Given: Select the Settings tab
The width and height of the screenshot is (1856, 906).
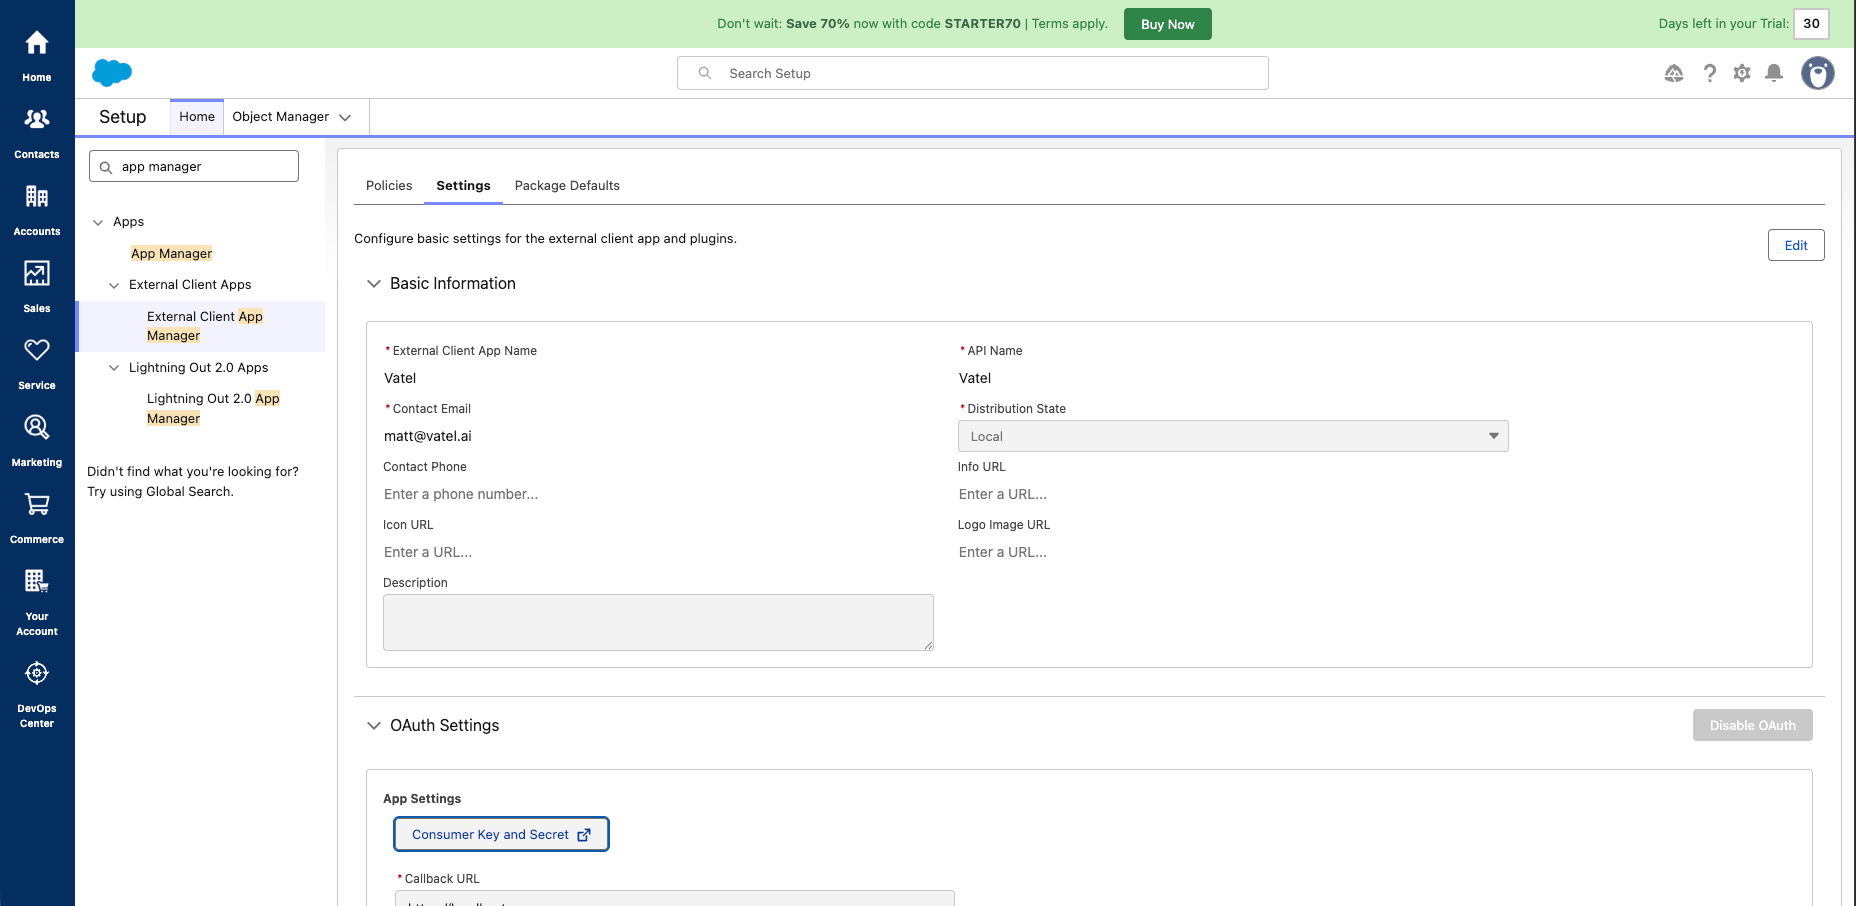Looking at the screenshot, I should point(463,186).
